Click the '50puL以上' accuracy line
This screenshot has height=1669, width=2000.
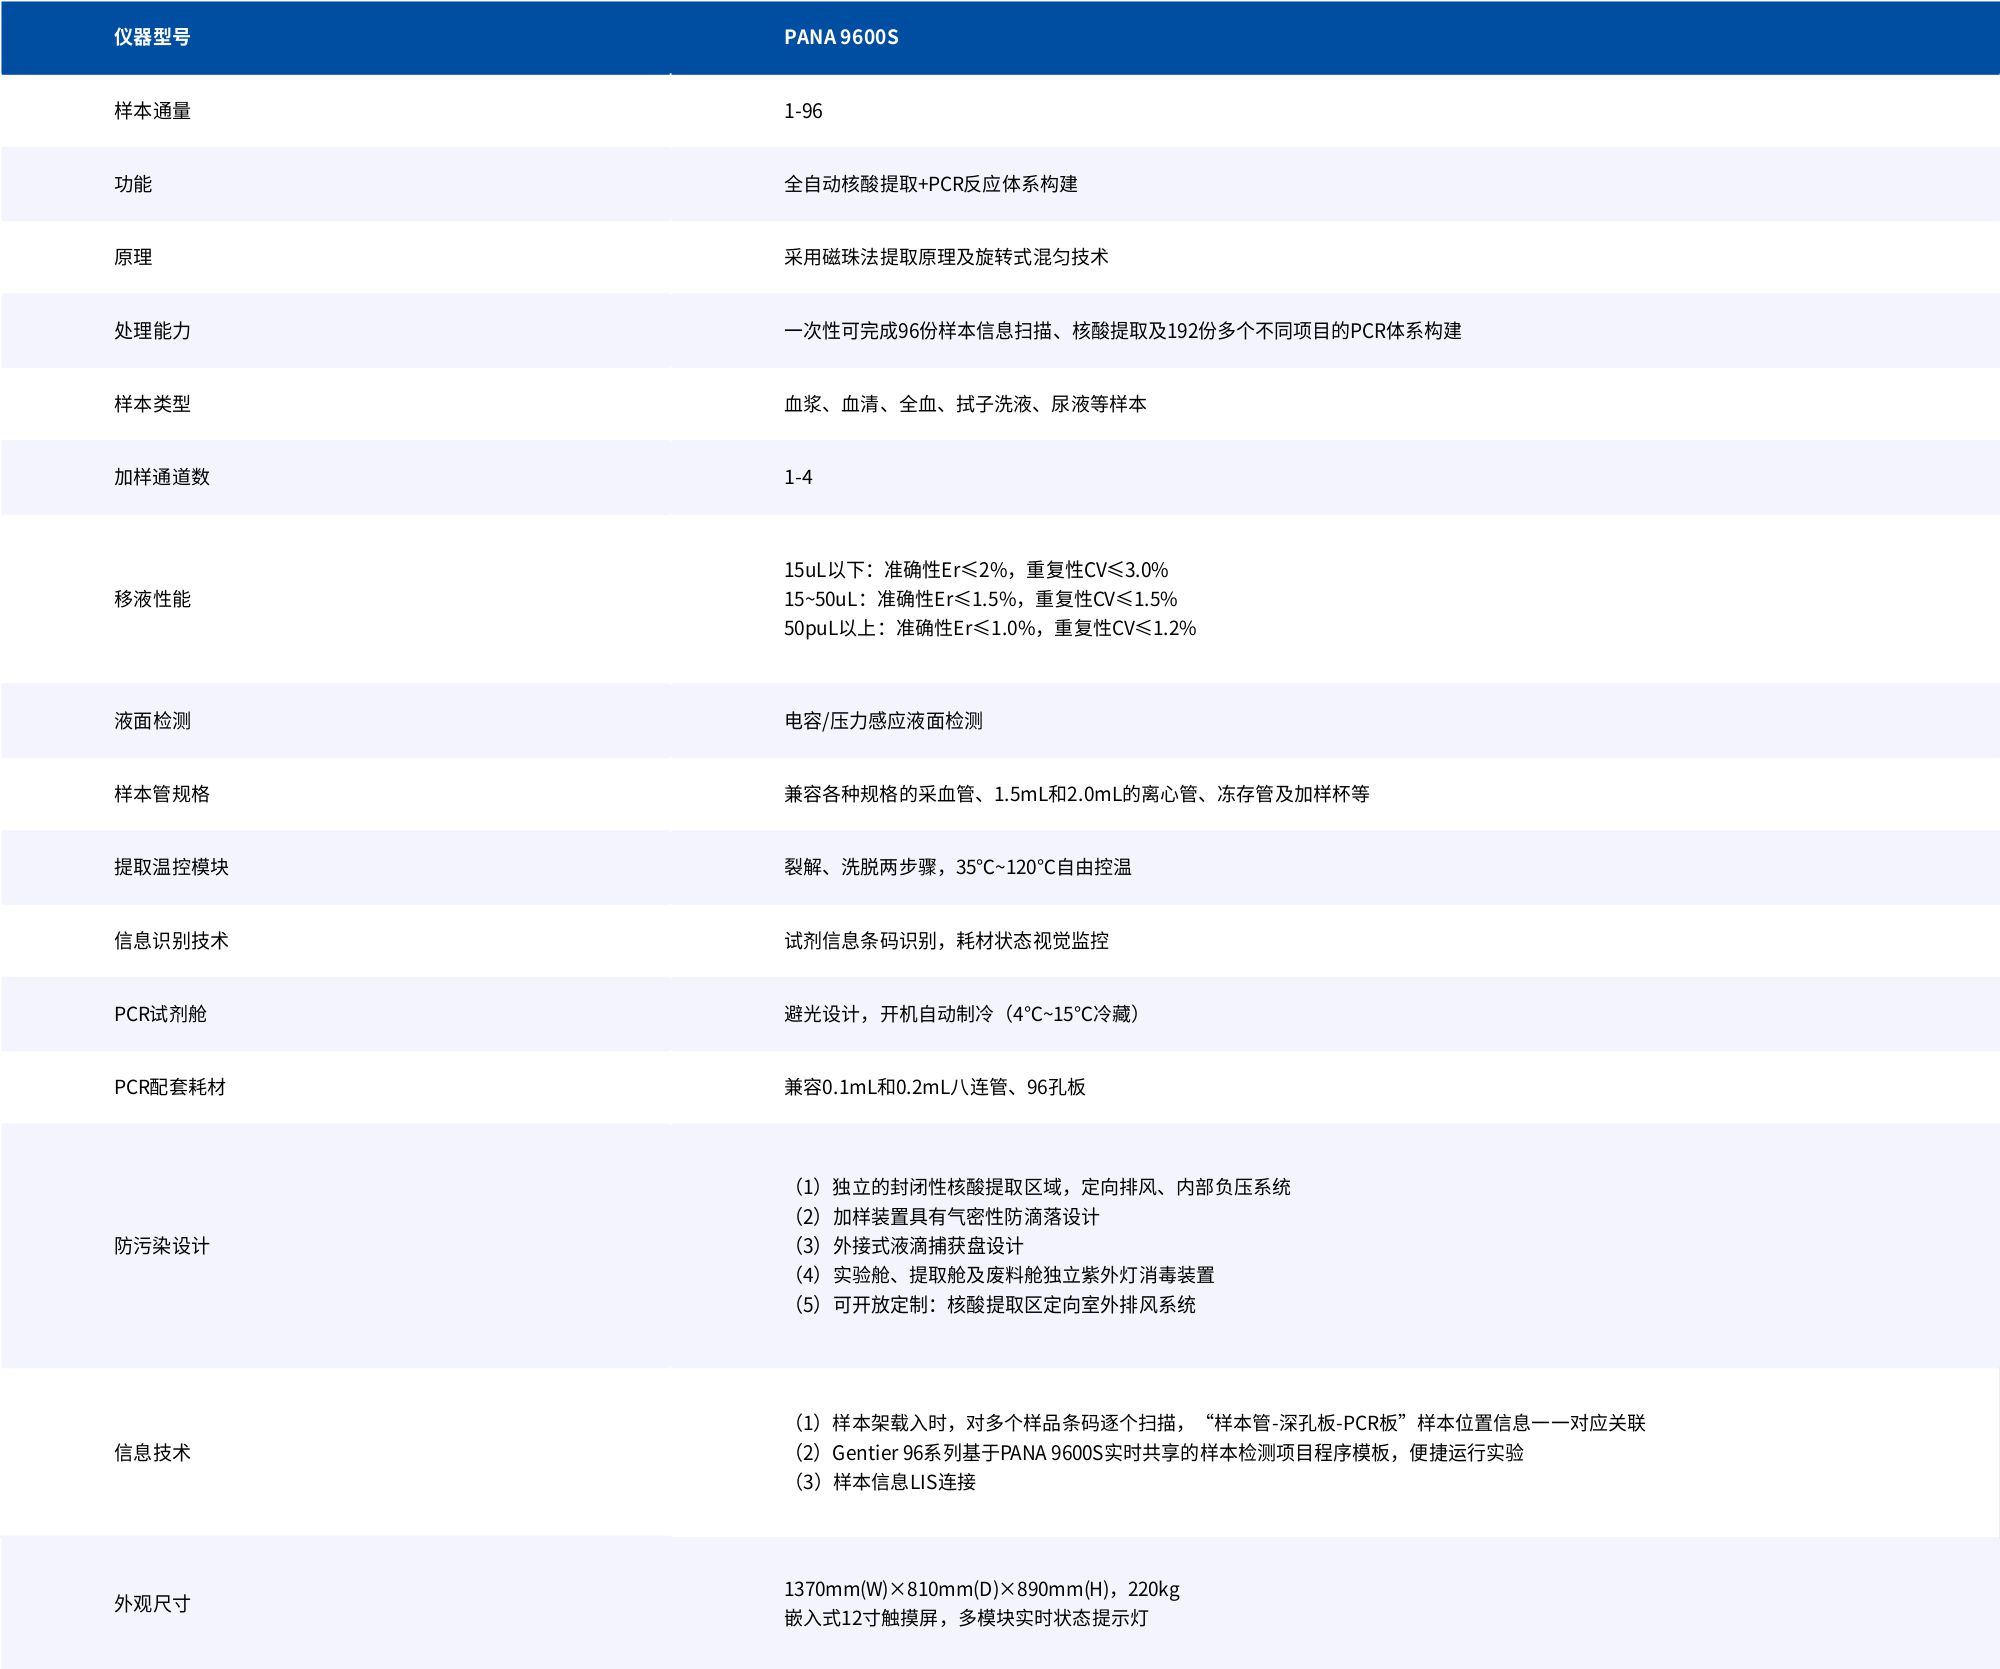(990, 628)
